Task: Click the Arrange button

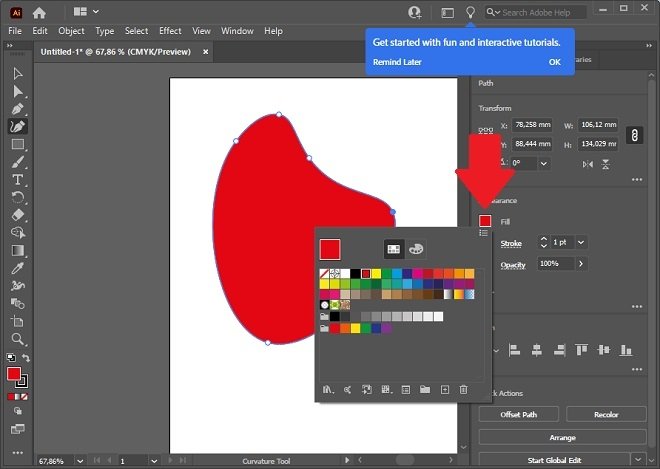Action: pyautogui.click(x=562, y=437)
